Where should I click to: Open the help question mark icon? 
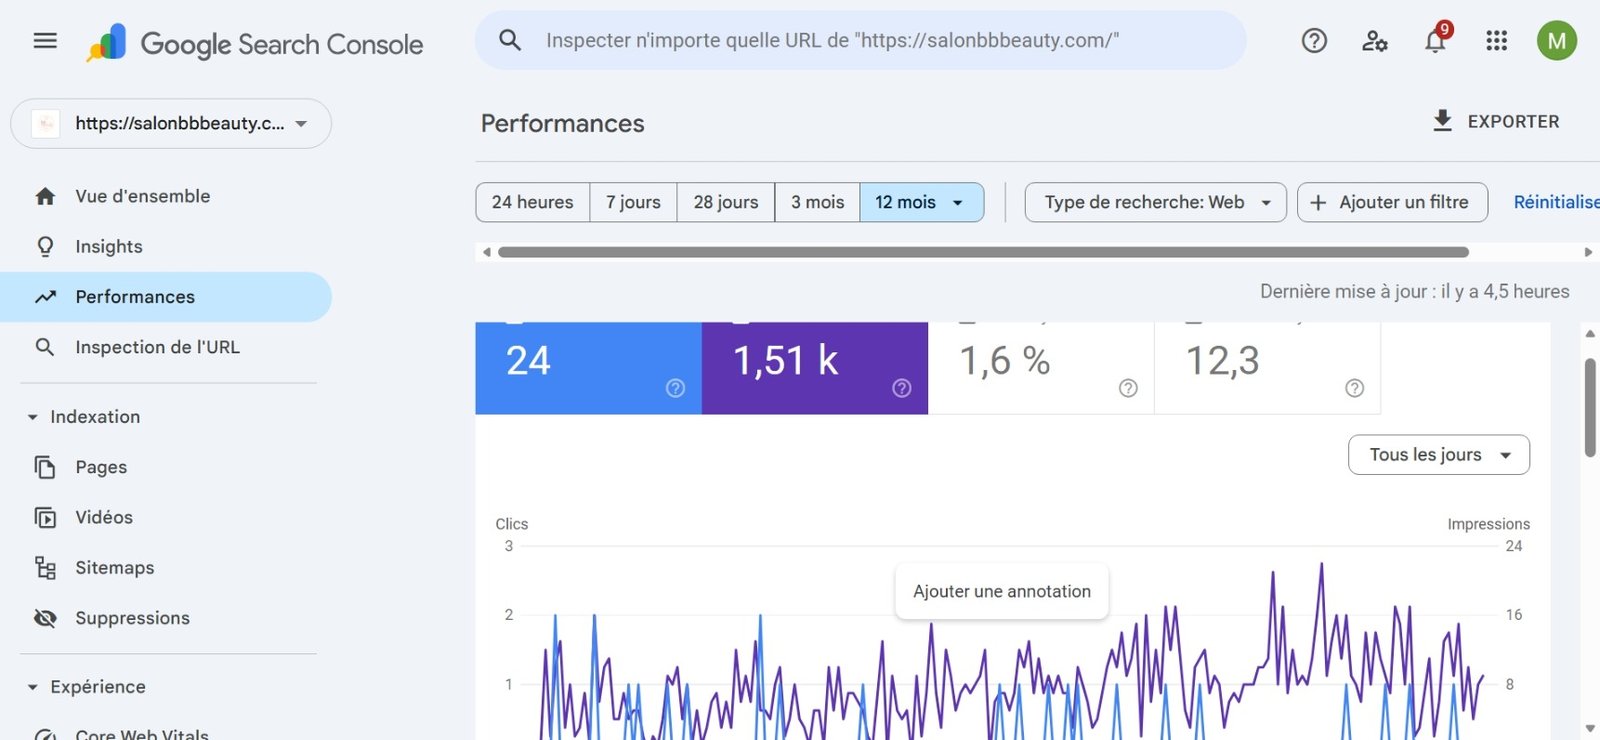(x=1314, y=41)
